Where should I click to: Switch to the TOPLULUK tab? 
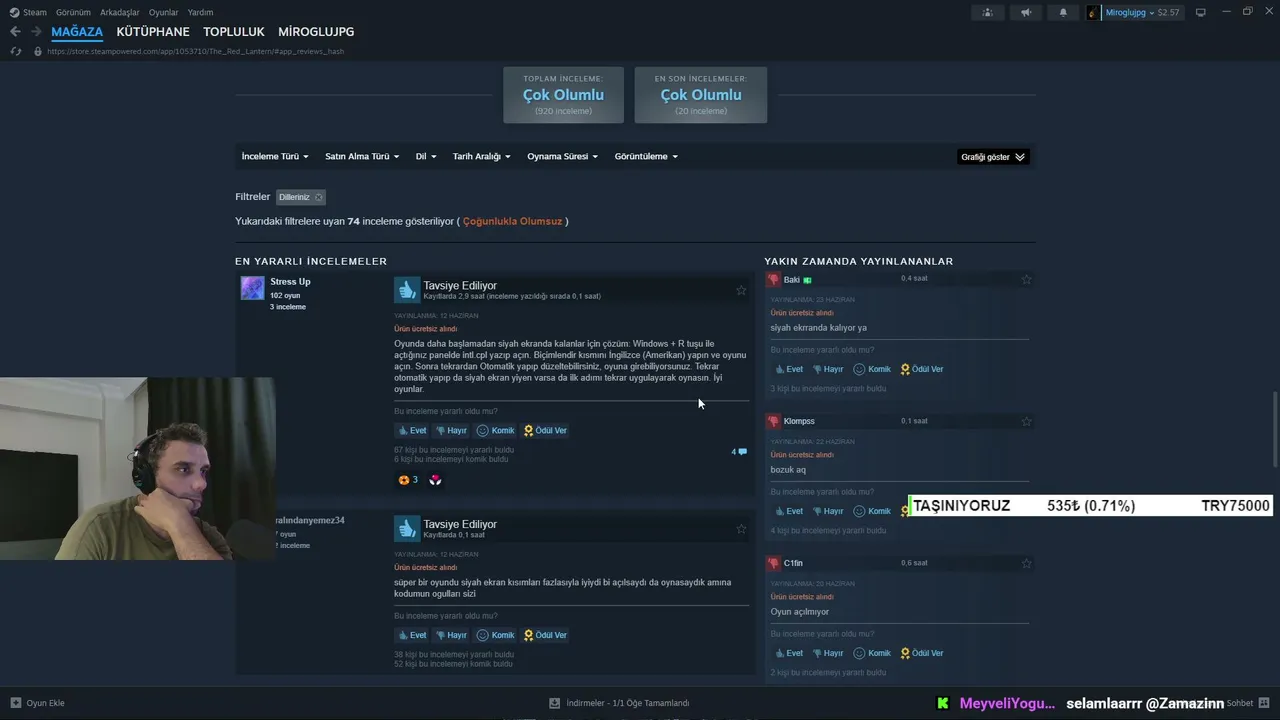(x=234, y=32)
